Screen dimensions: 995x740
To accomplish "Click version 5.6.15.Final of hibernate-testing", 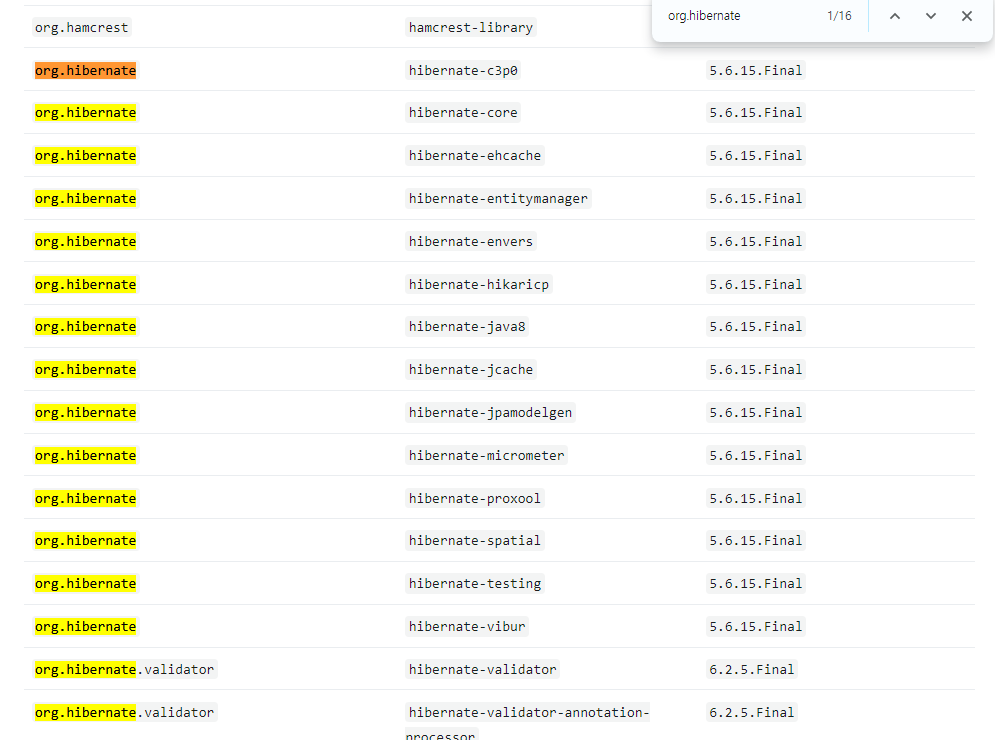I will coord(756,583).
